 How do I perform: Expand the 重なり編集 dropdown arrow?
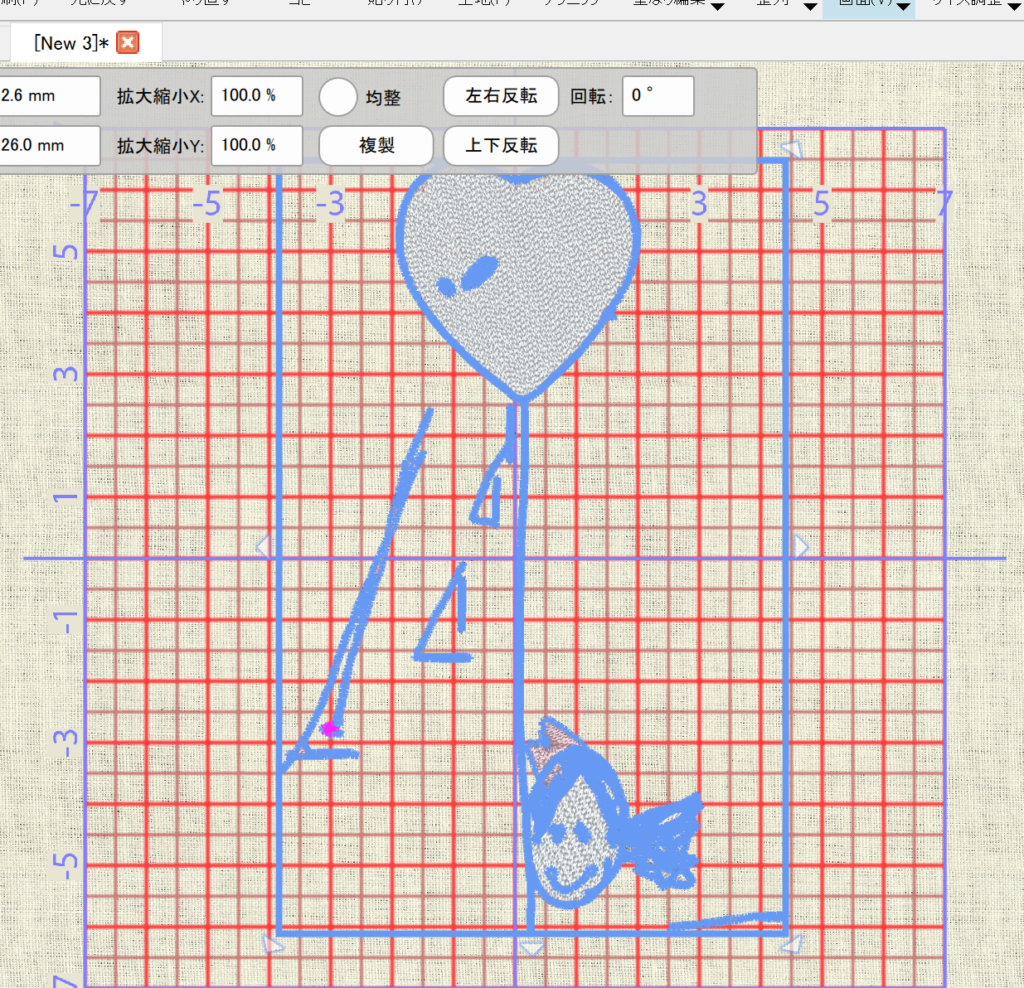tap(717, 8)
